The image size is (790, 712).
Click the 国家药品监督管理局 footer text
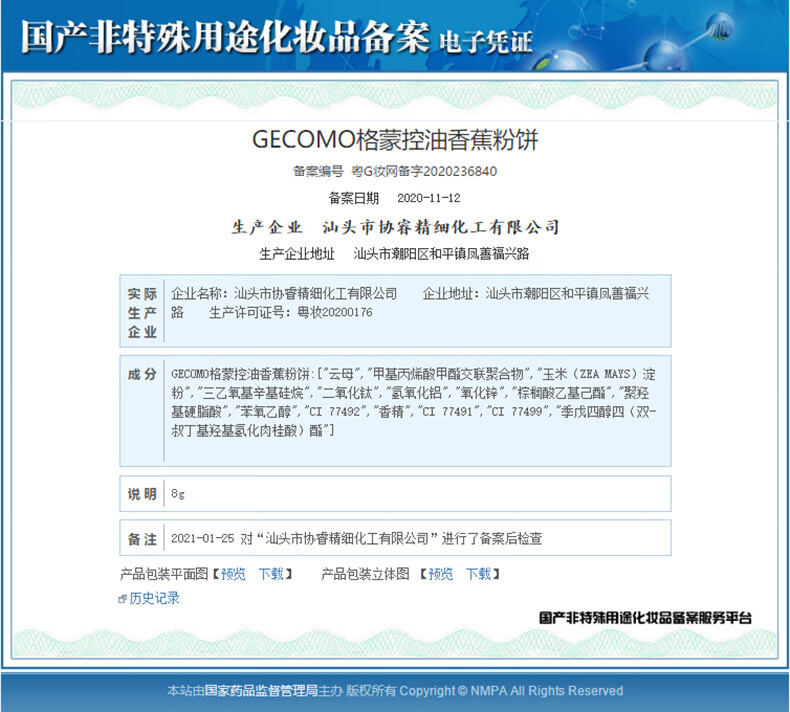click(x=261, y=690)
